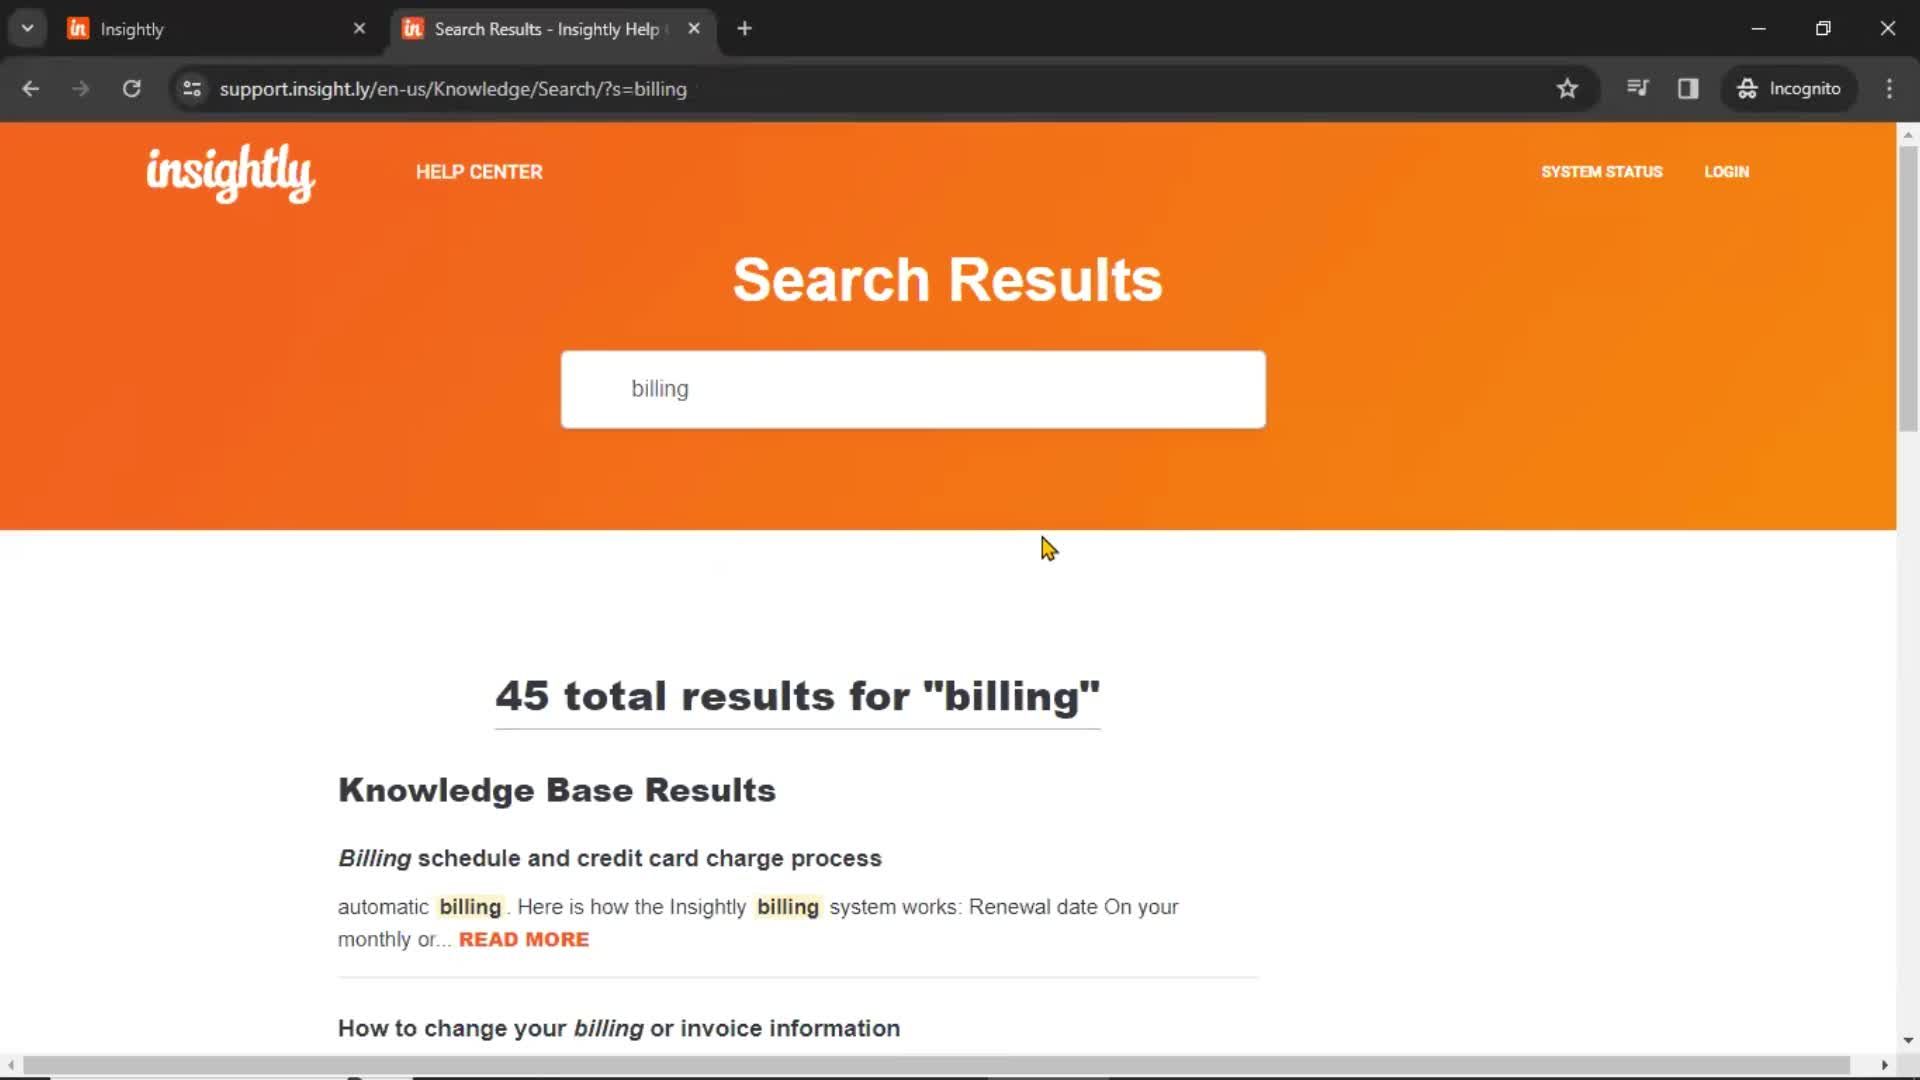Close the Insightly tab
The width and height of the screenshot is (1920, 1080).
[x=359, y=29]
